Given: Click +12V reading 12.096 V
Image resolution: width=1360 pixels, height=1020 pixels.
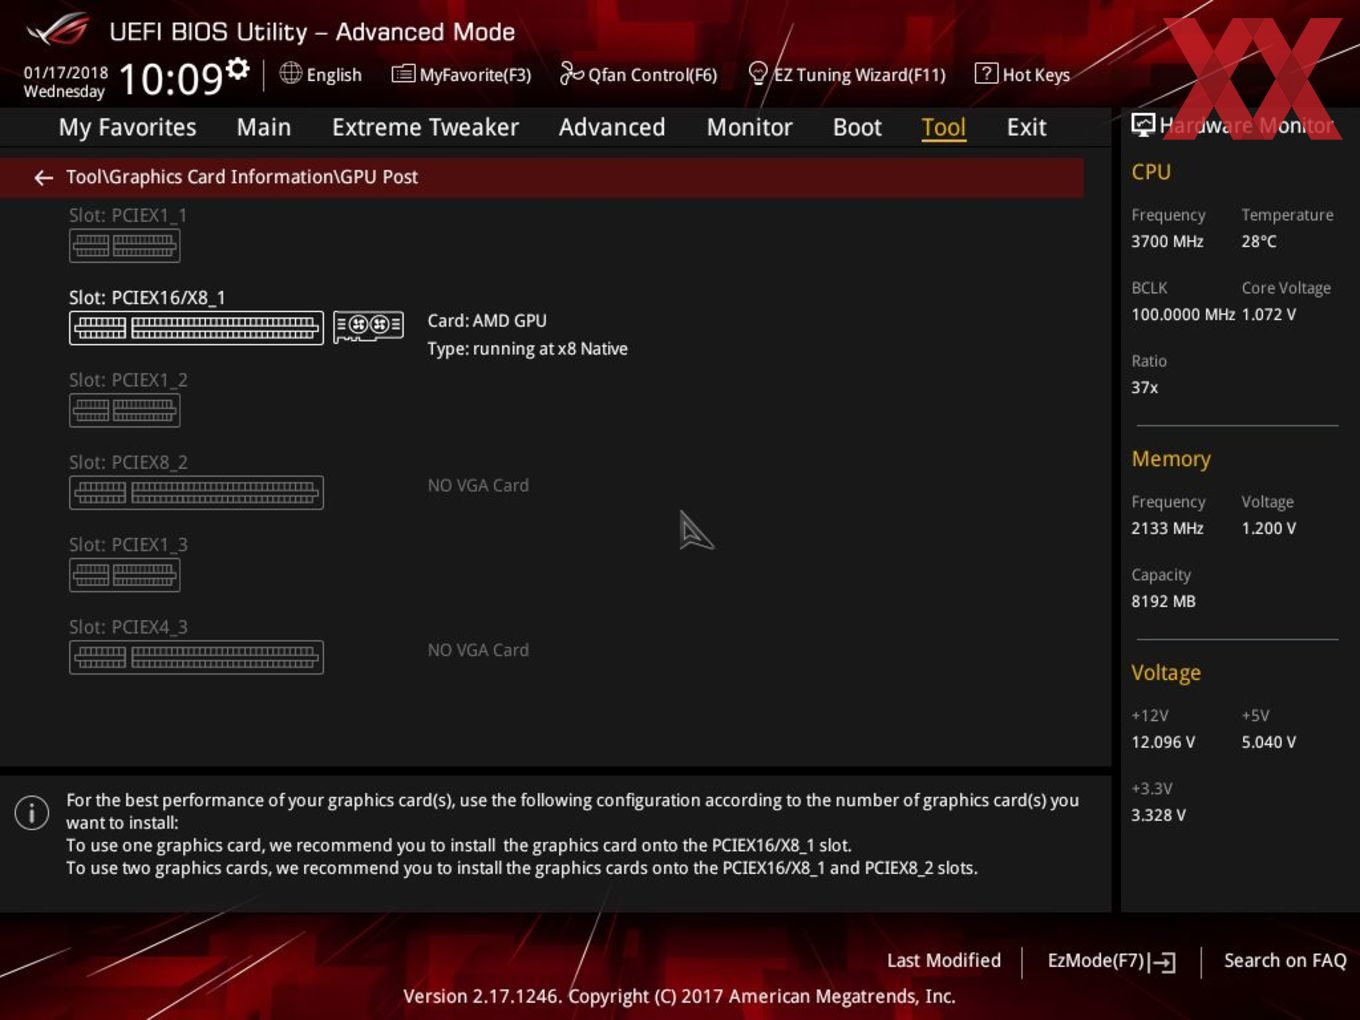Looking at the screenshot, I should coord(1163,742).
